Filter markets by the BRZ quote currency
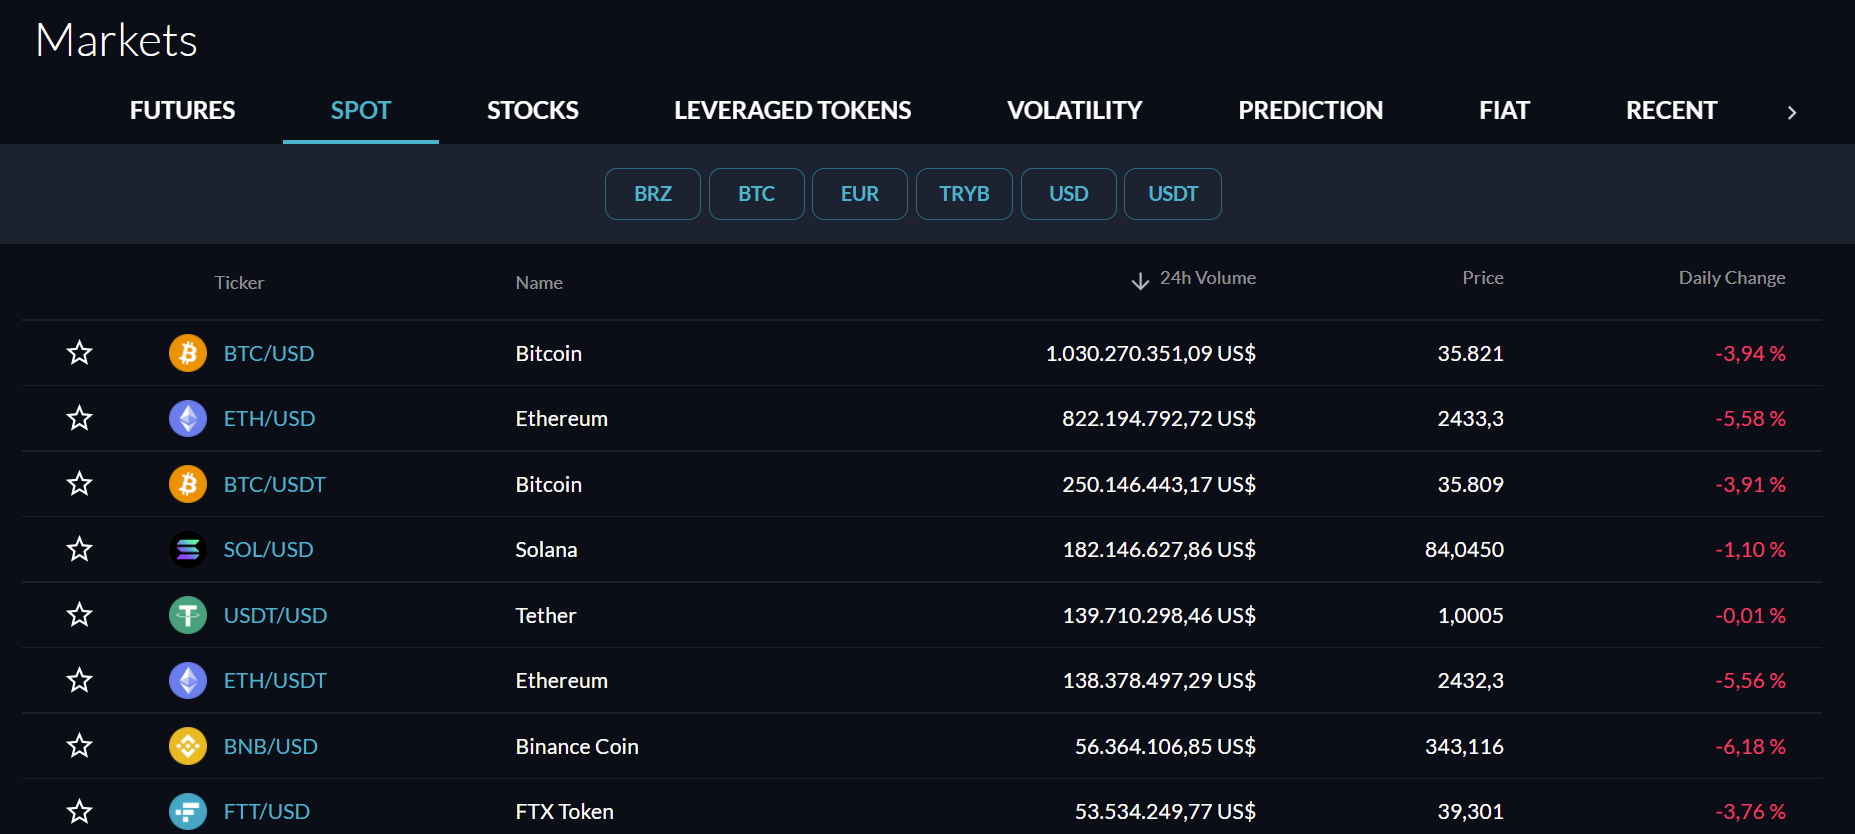The width and height of the screenshot is (1855, 834). coord(652,194)
